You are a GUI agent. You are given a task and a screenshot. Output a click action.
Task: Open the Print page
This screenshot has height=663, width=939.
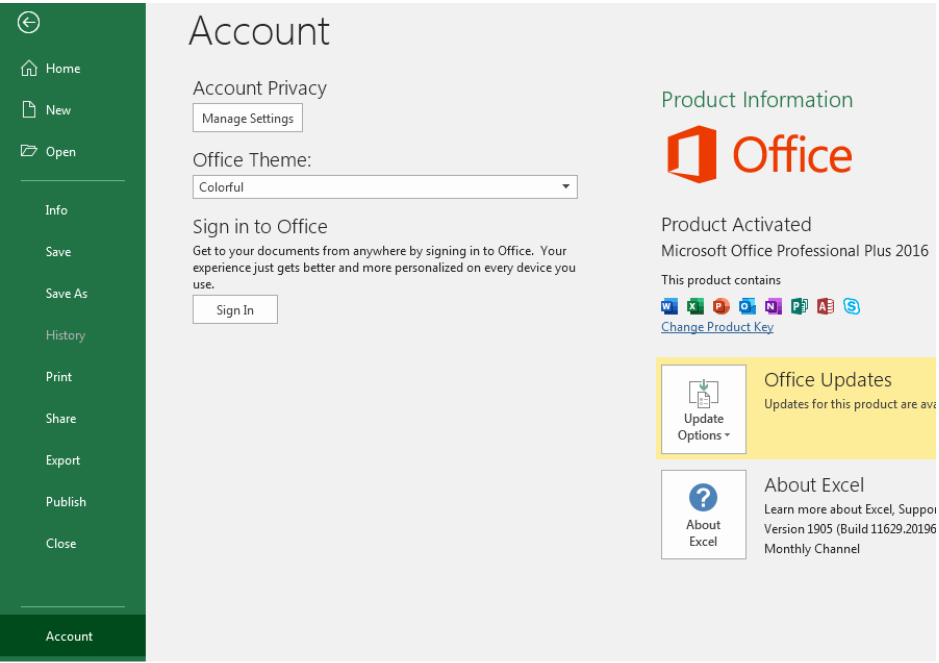click(59, 377)
